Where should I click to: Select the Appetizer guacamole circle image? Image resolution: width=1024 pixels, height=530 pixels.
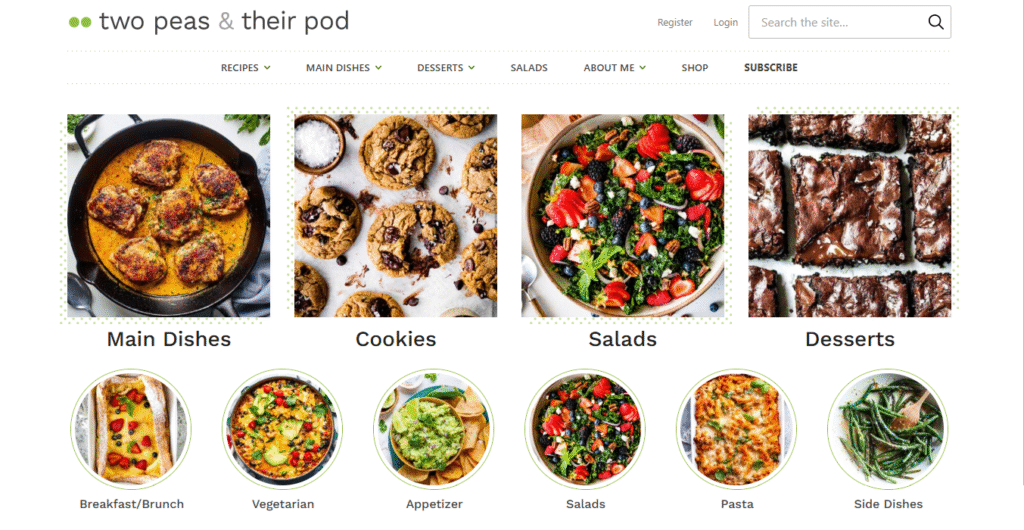coord(434,429)
